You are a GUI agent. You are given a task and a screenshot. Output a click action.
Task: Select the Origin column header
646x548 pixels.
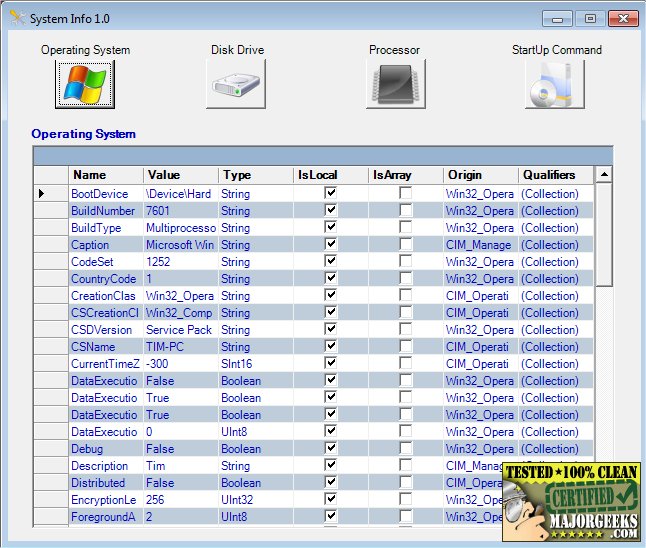(x=480, y=175)
